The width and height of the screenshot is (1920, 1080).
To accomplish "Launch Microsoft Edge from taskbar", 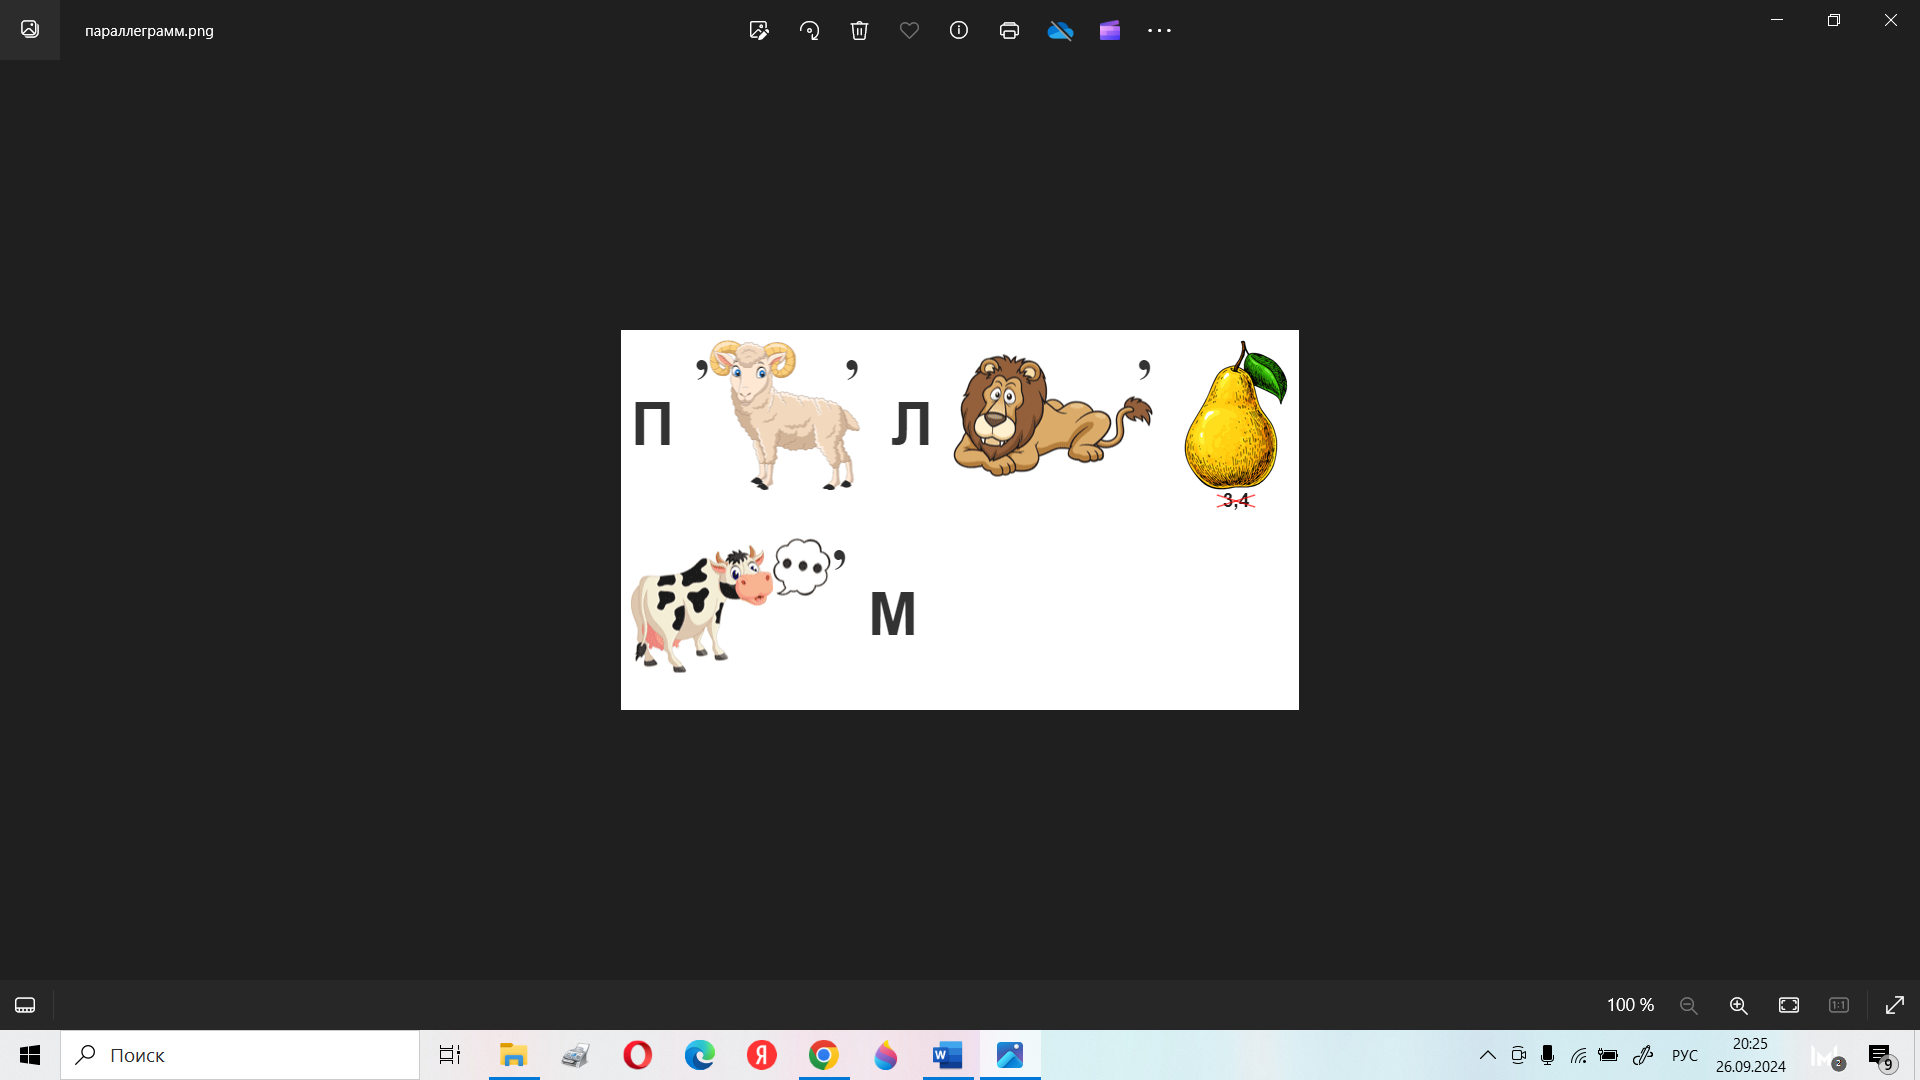I will (x=700, y=1055).
